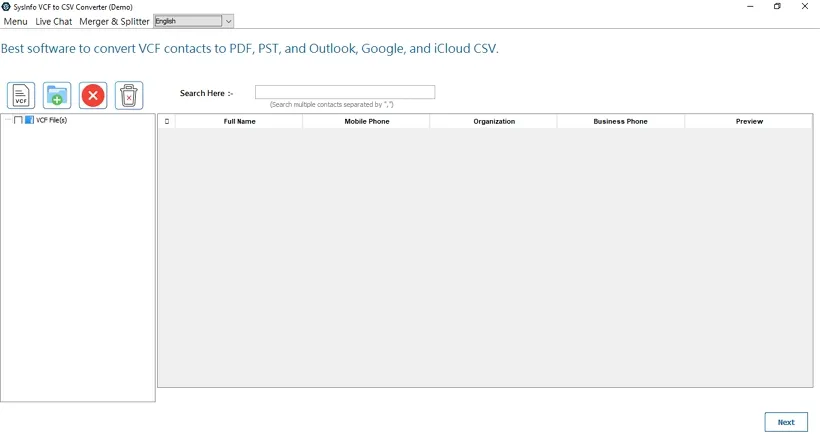Click the language dropdown arrow button
The height and width of the screenshot is (437, 820).
click(228, 21)
